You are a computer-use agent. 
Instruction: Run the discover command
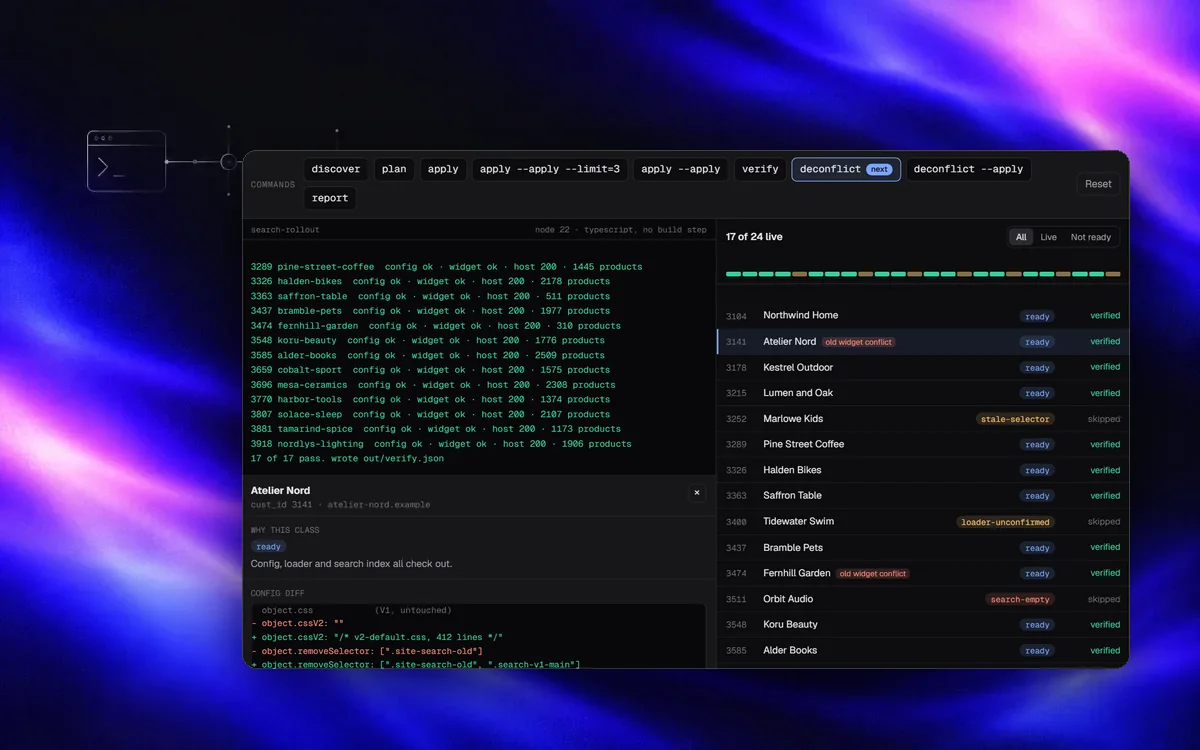(336, 169)
